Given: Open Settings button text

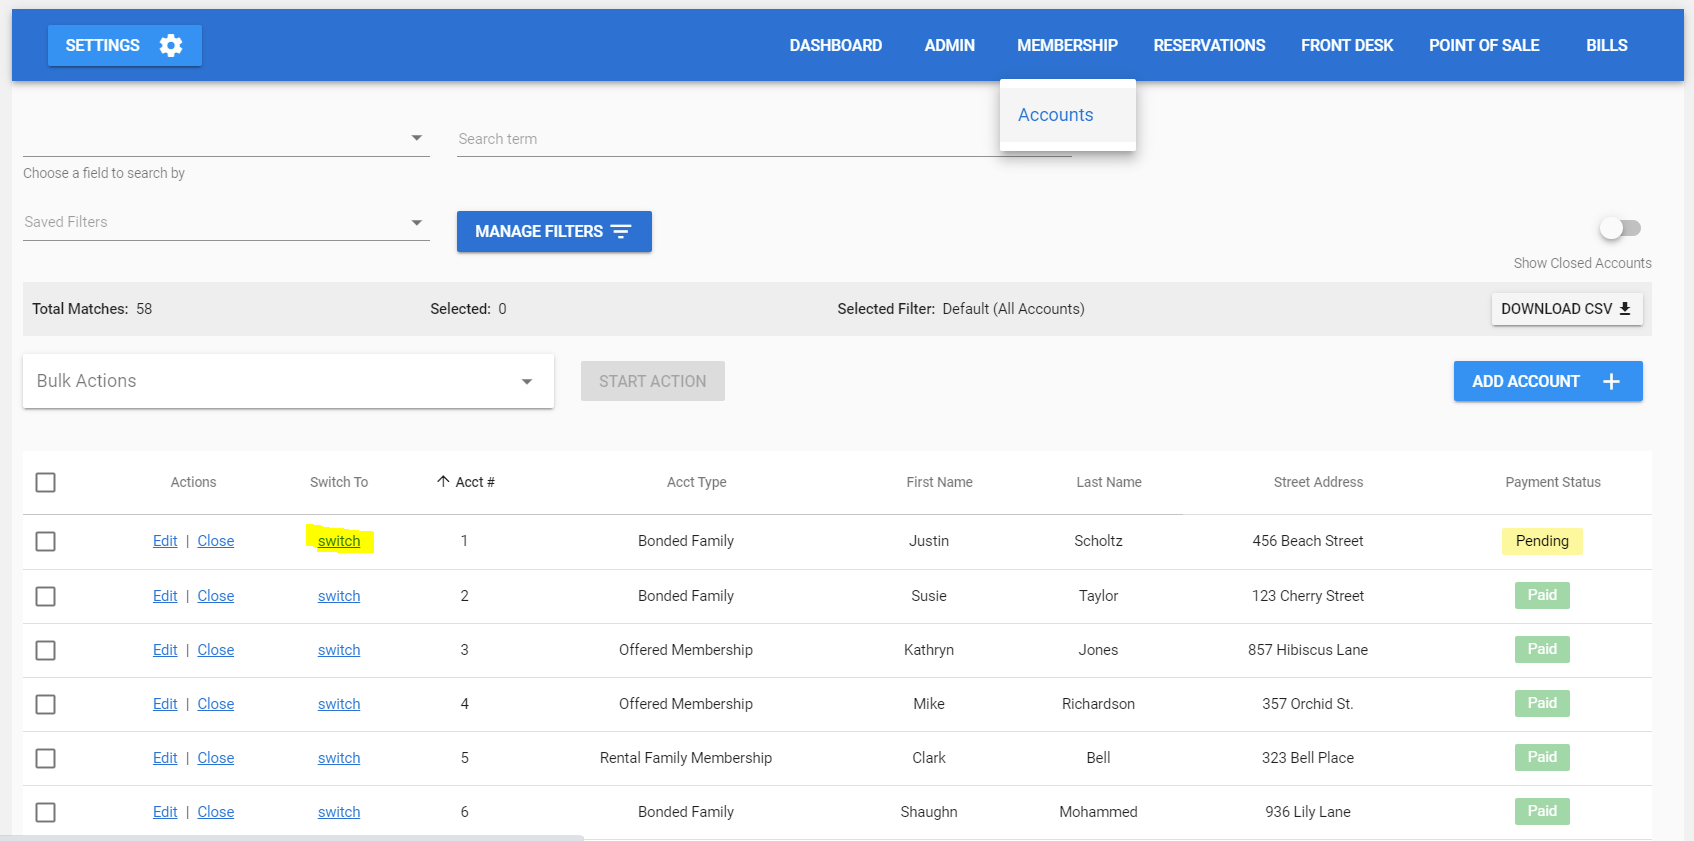Looking at the screenshot, I should click(103, 45).
